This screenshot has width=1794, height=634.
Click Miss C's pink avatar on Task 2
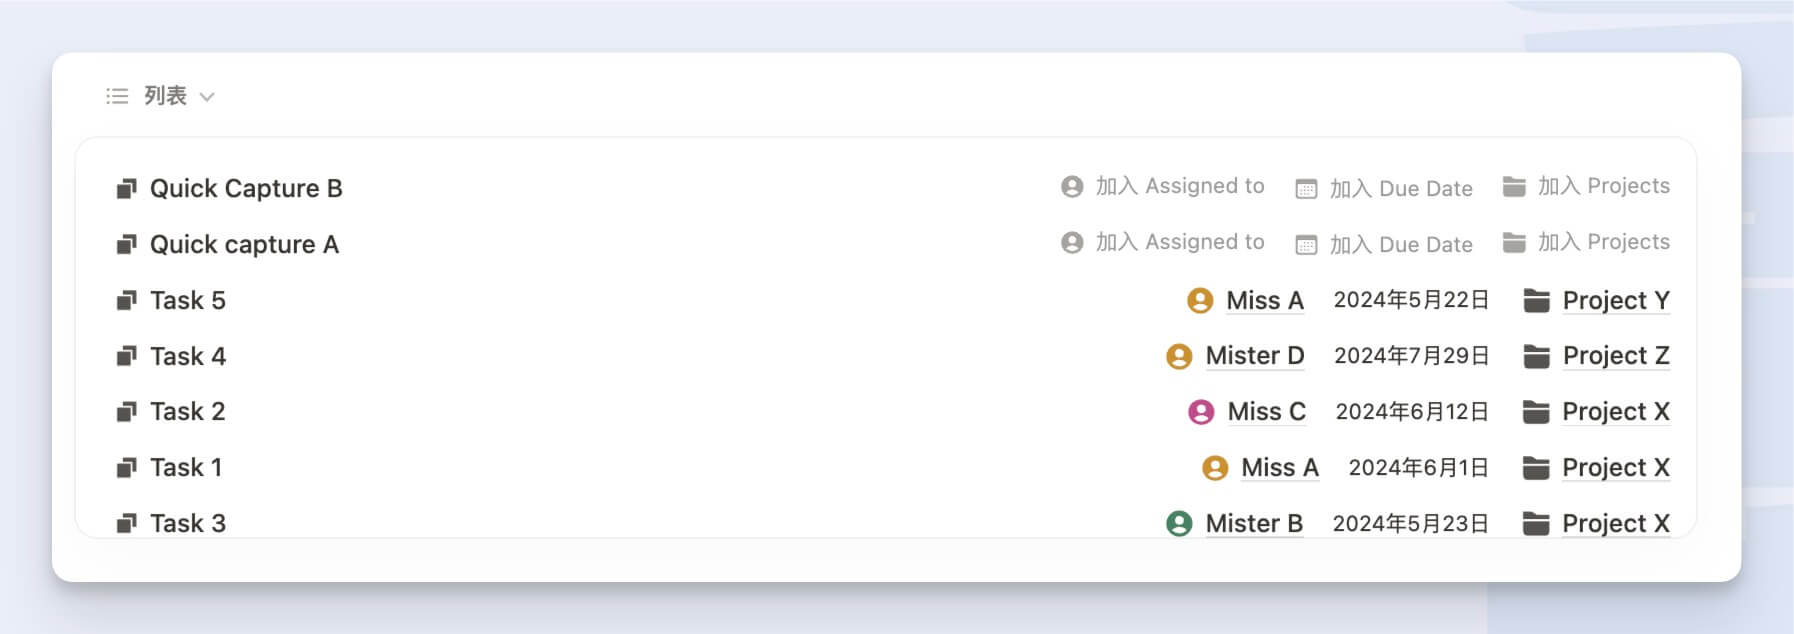(x=1200, y=411)
